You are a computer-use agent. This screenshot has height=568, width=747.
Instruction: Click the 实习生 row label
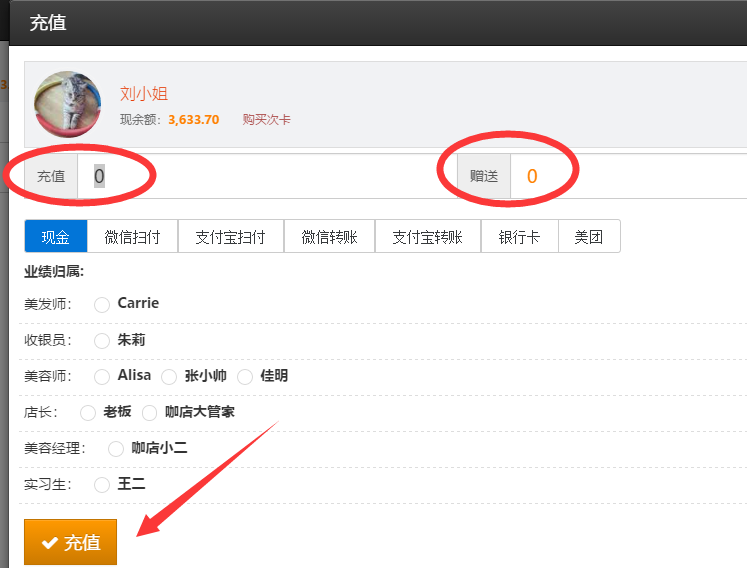[x=48, y=485]
